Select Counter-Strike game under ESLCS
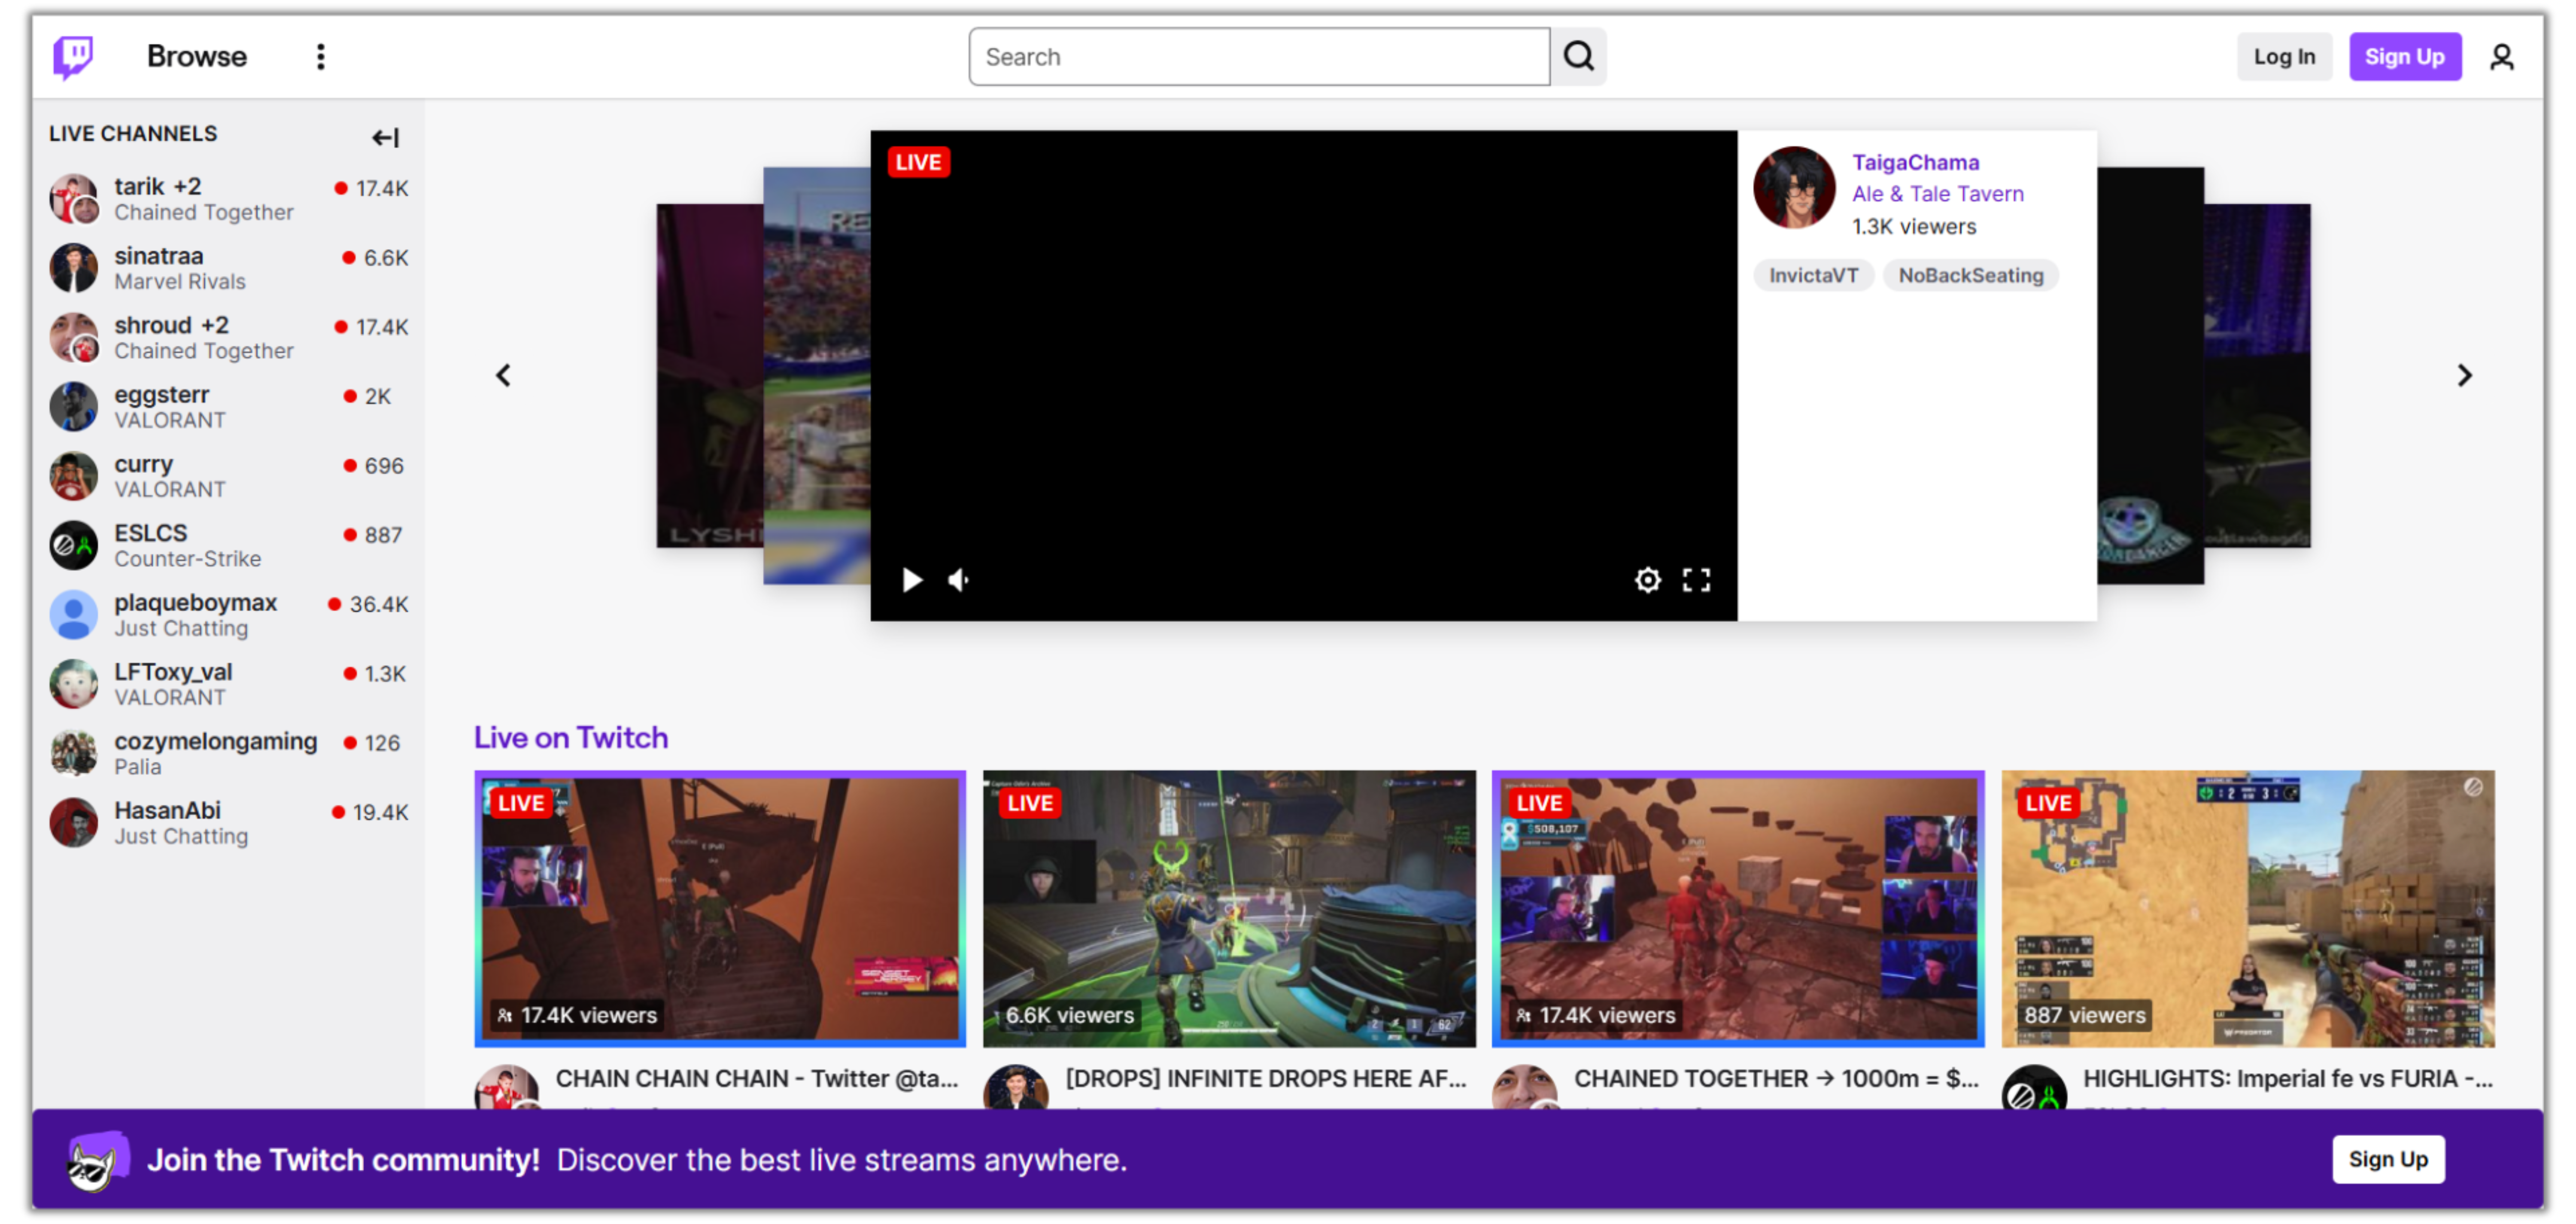 point(188,559)
